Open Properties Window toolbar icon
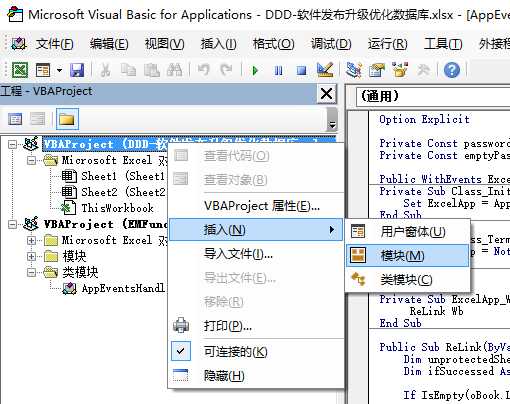The image size is (510, 404). pyautogui.click(x=377, y=70)
